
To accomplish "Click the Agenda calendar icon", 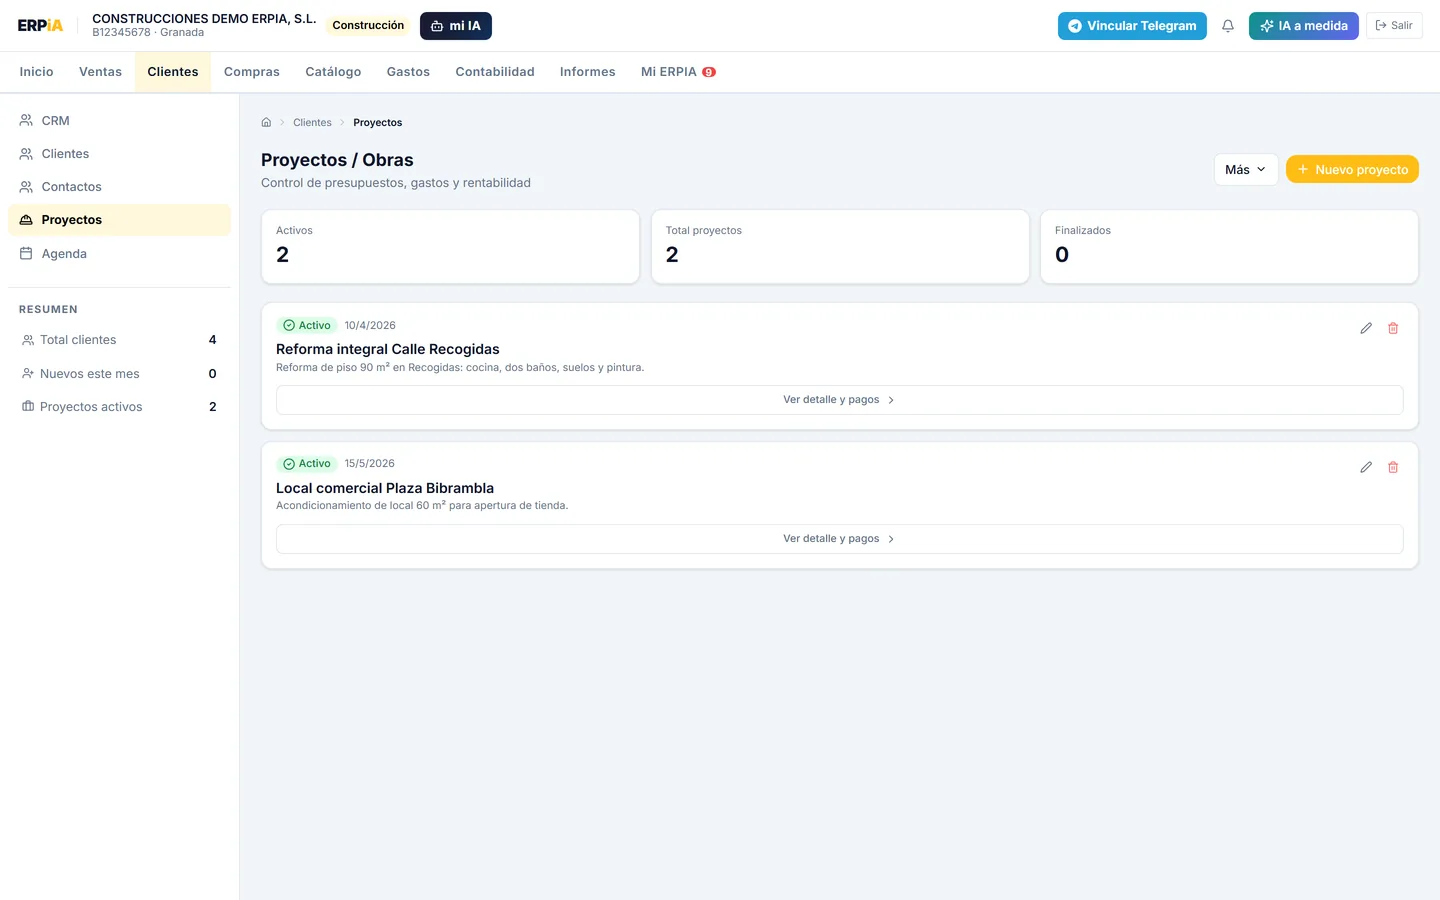I will click(26, 254).
